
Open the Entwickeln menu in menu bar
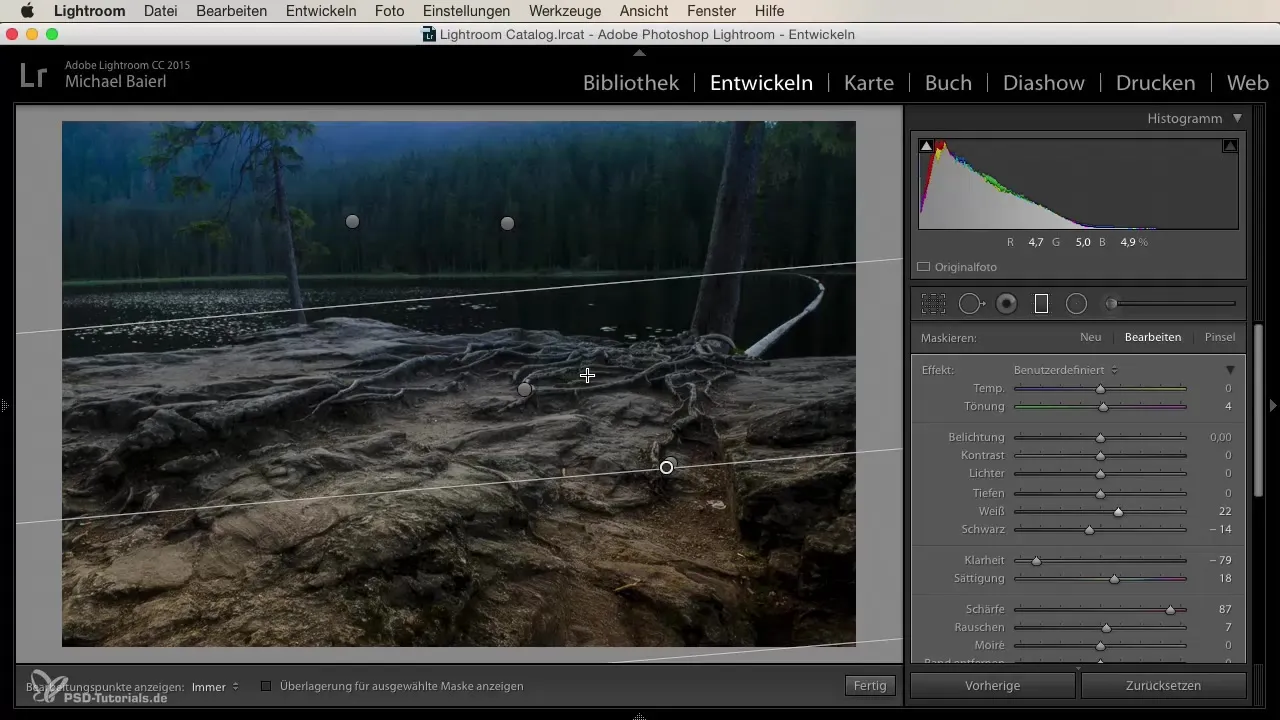(x=321, y=11)
